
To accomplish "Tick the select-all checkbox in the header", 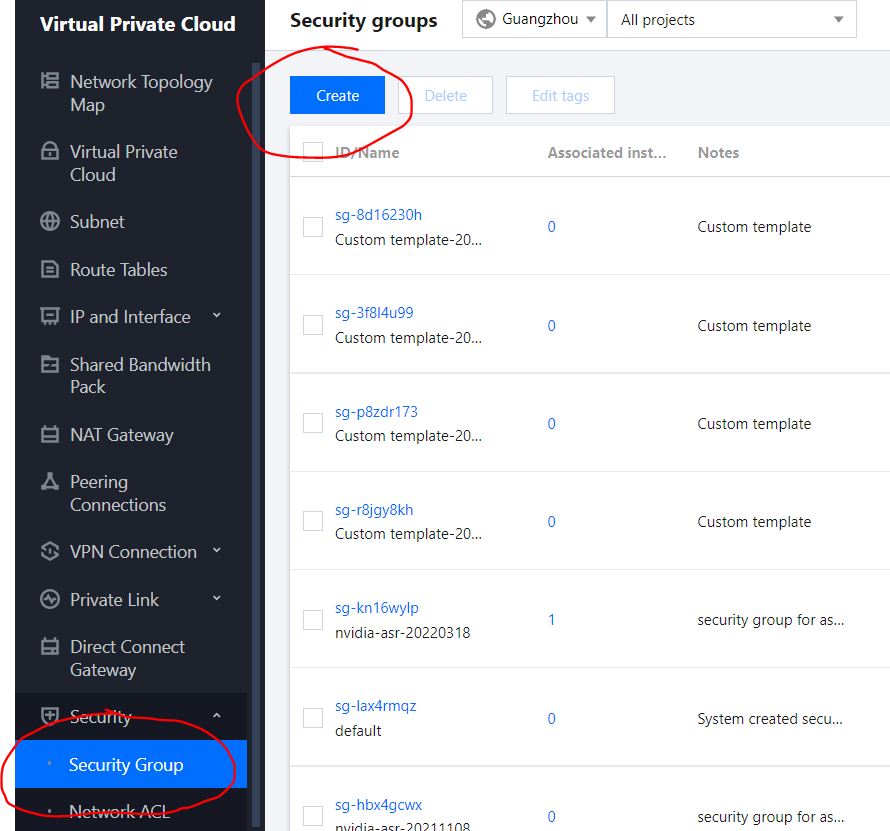I will (312, 152).
